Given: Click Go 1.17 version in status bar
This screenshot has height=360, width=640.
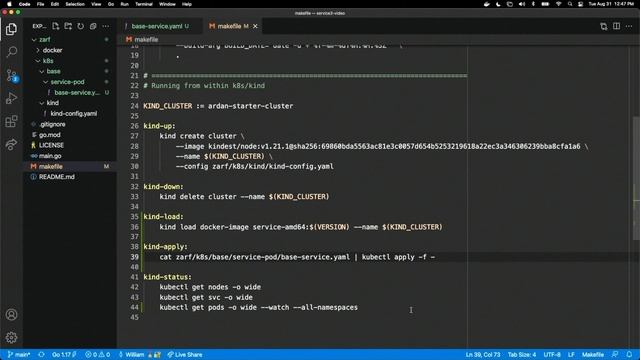Looking at the screenshot, I should click(x=64, y=355).
